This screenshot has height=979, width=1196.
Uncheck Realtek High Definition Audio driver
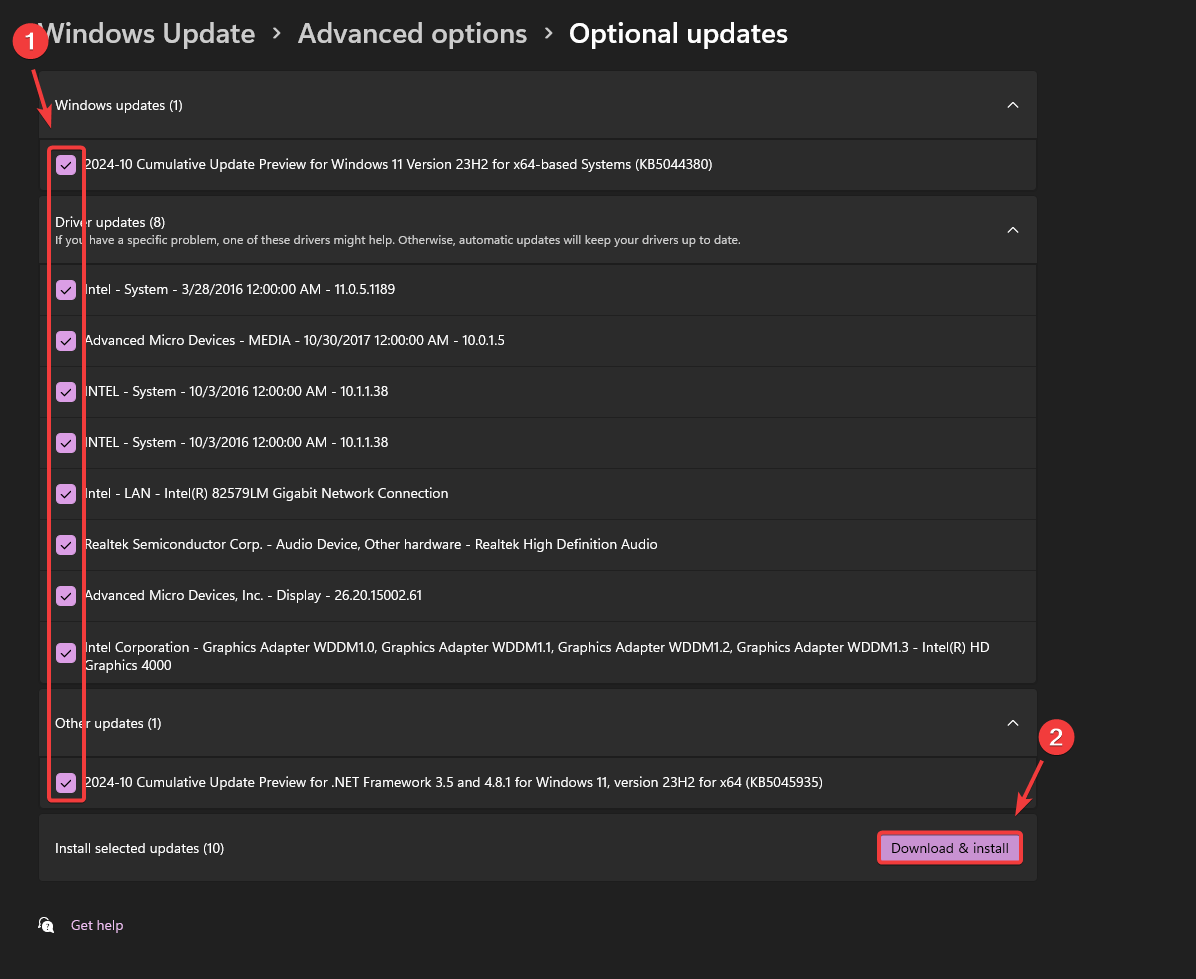(66, 545)
